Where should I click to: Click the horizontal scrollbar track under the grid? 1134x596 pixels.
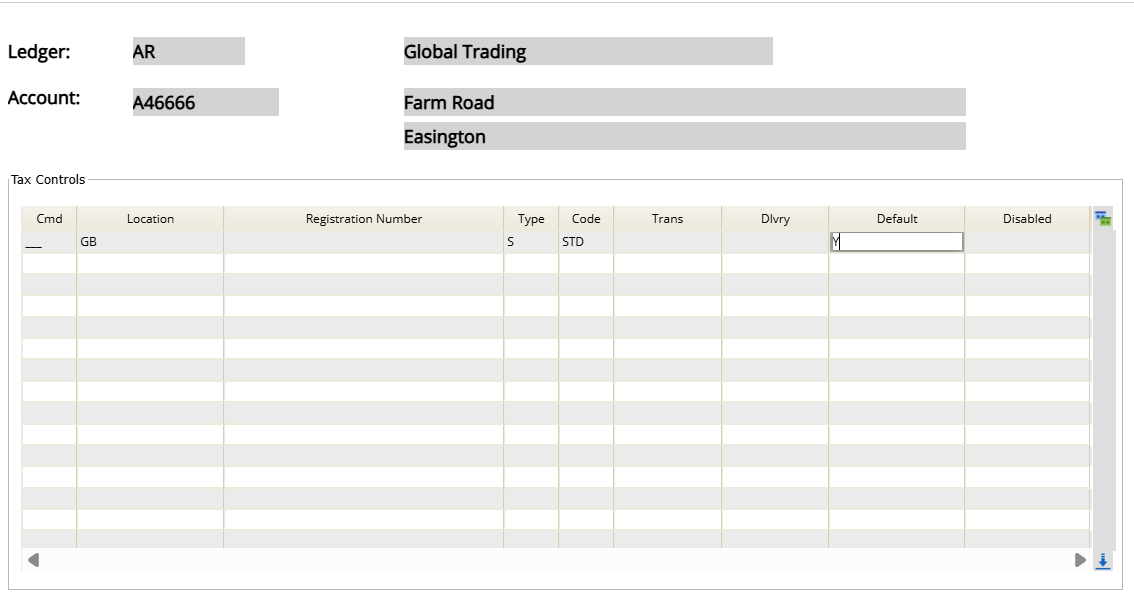(556, 560)
